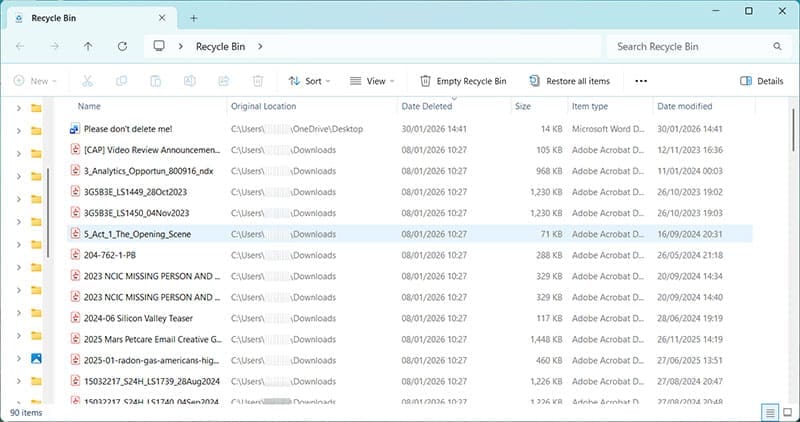Viewport: 800px width, 422px height.
Task: Click the Word icon of 'Please don't delete me!'
Action: point(74,129)
